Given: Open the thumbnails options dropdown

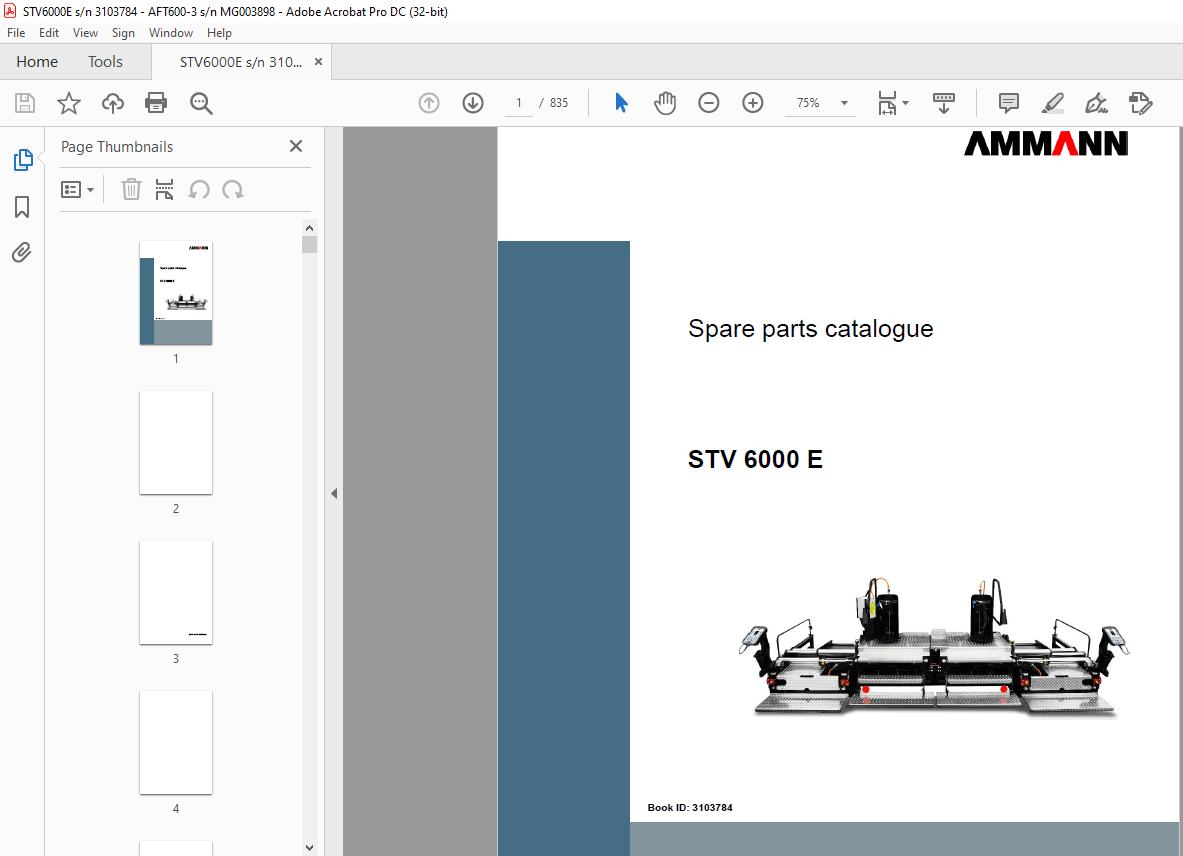Looking at the screenshot, I should pos(77,189).
